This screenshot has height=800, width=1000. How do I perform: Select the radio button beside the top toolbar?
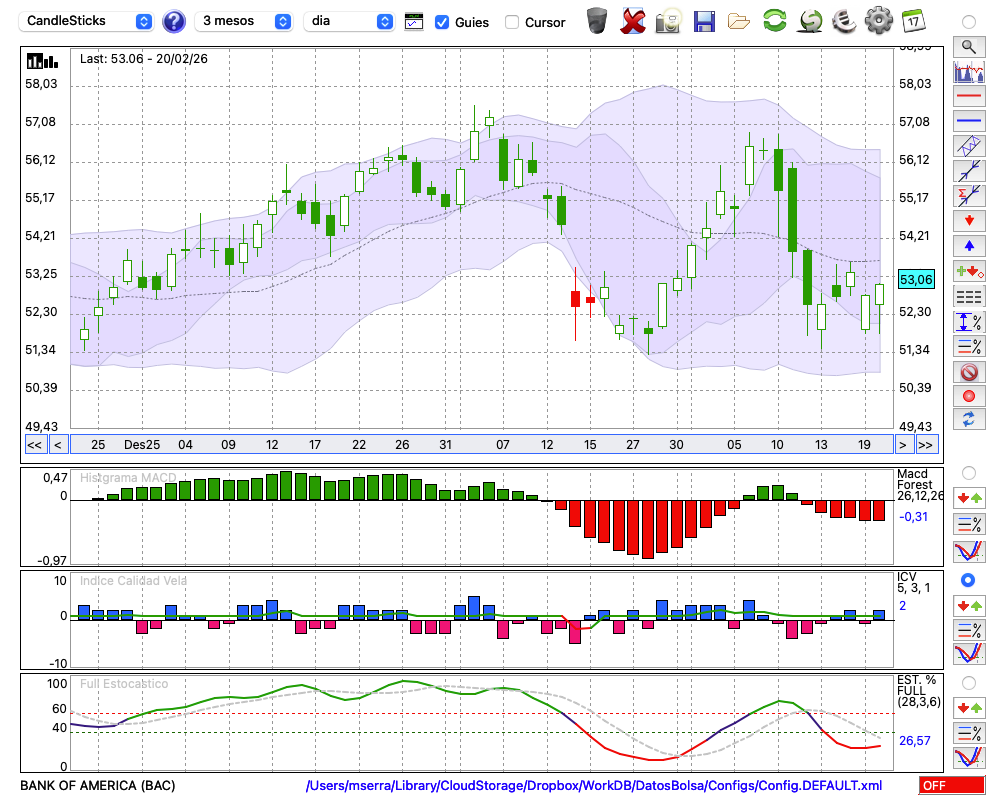969,22
